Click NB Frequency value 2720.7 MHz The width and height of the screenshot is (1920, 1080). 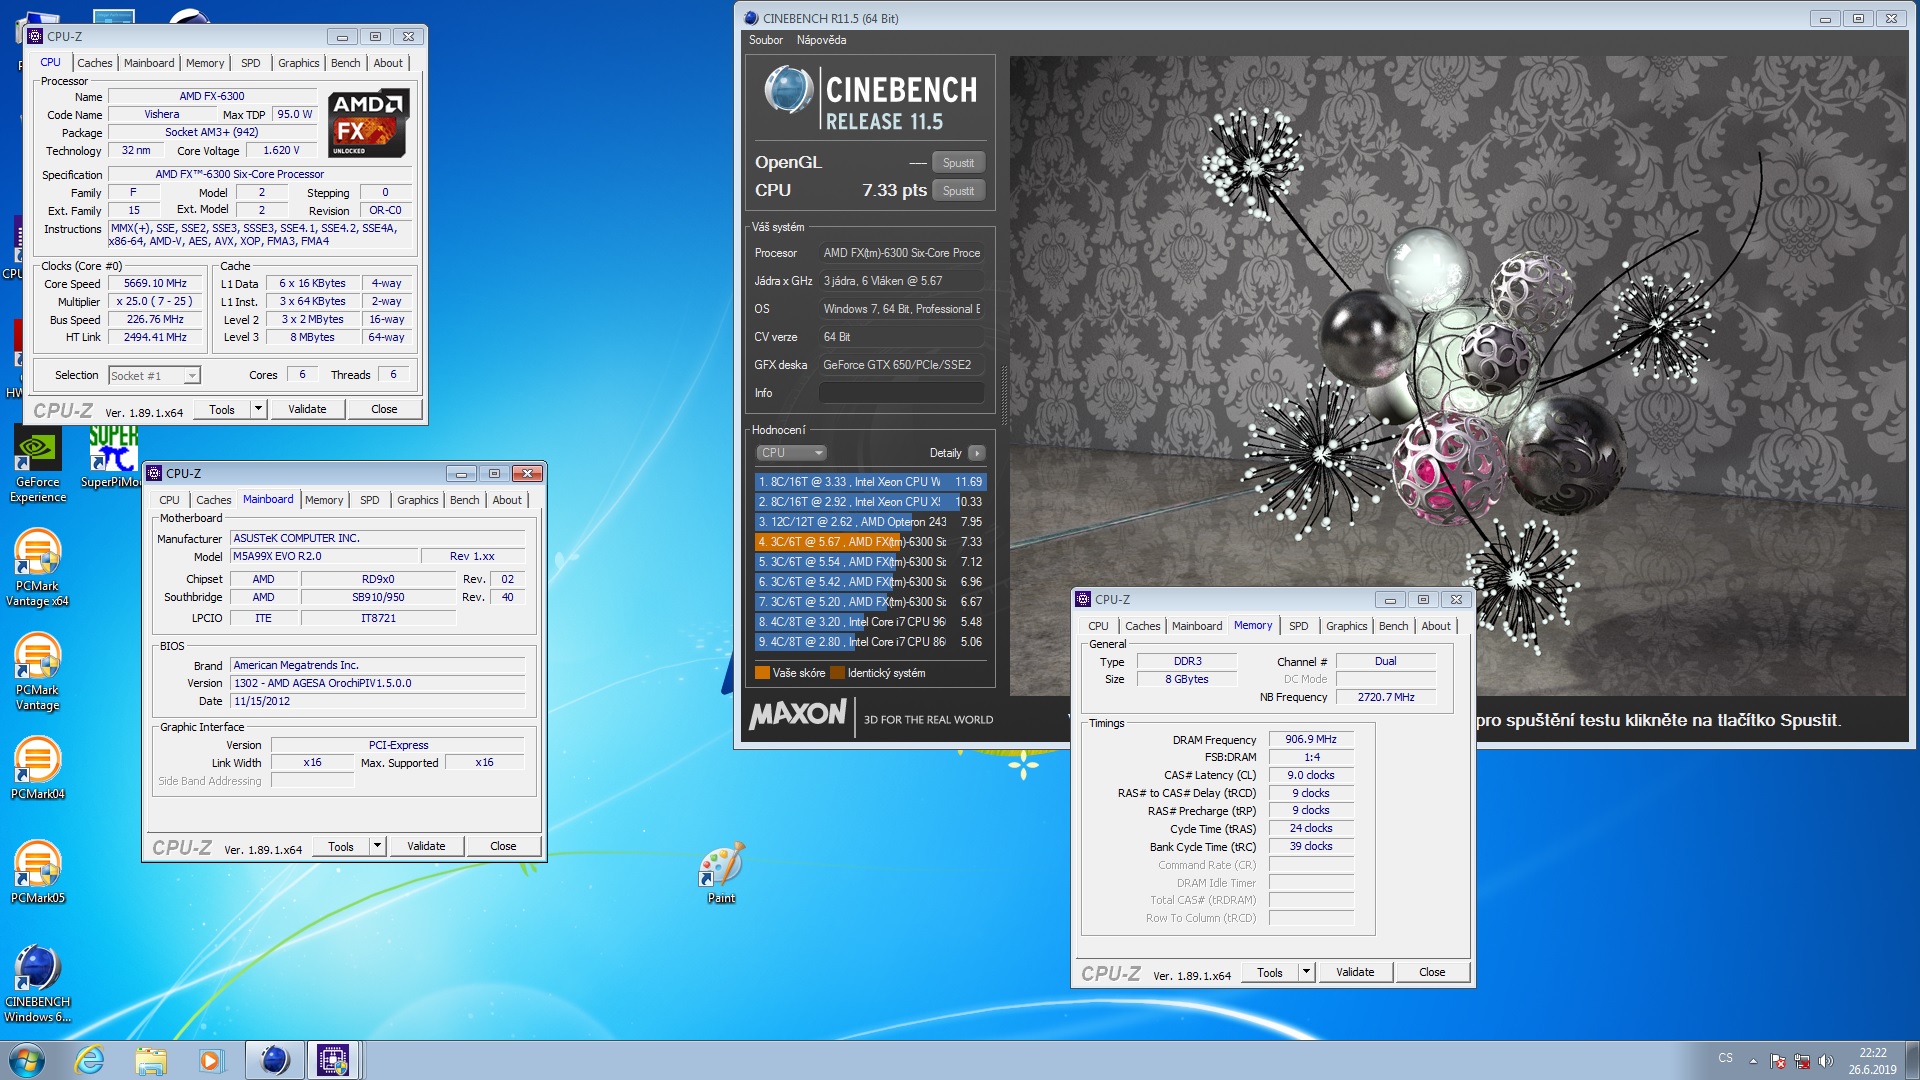1386,697
